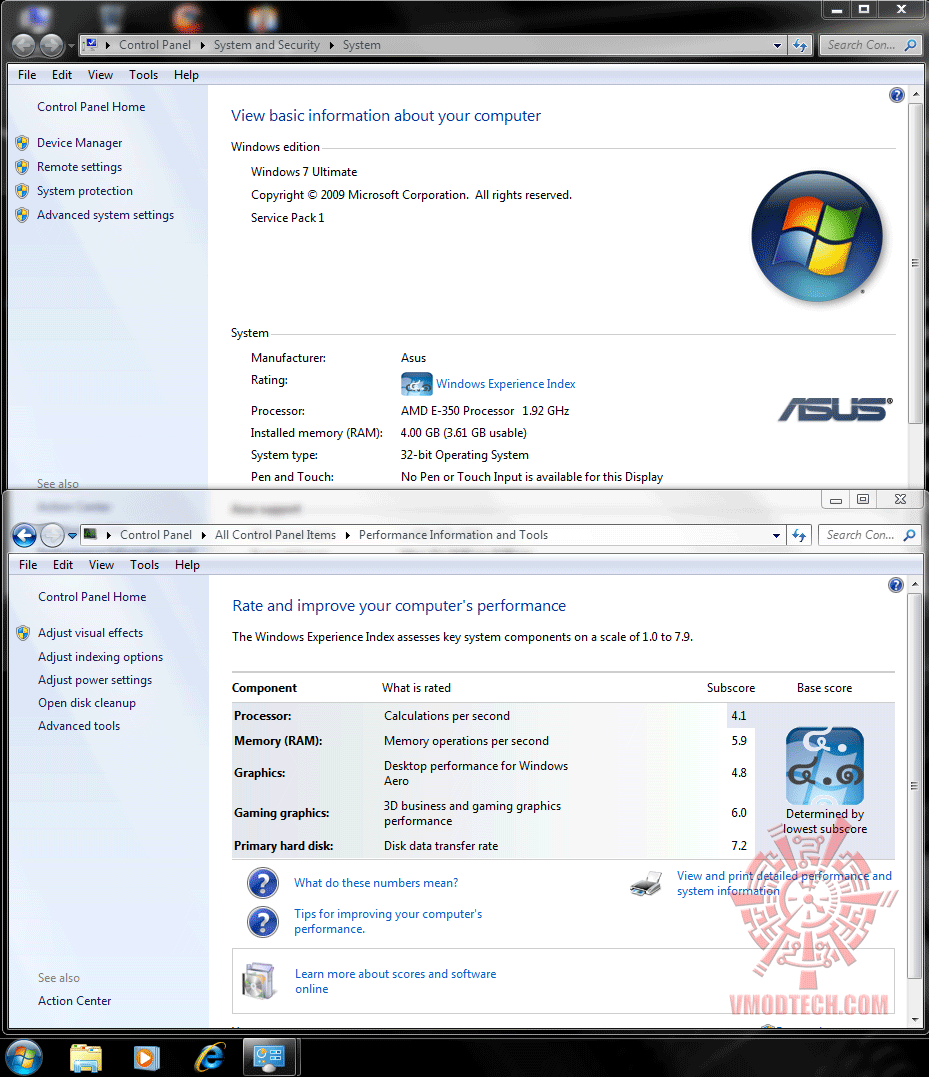This screenshot has height=1077, width=929.
Task: Open Windows Media Player from taskbar
Action: [x=146, y=1058]
